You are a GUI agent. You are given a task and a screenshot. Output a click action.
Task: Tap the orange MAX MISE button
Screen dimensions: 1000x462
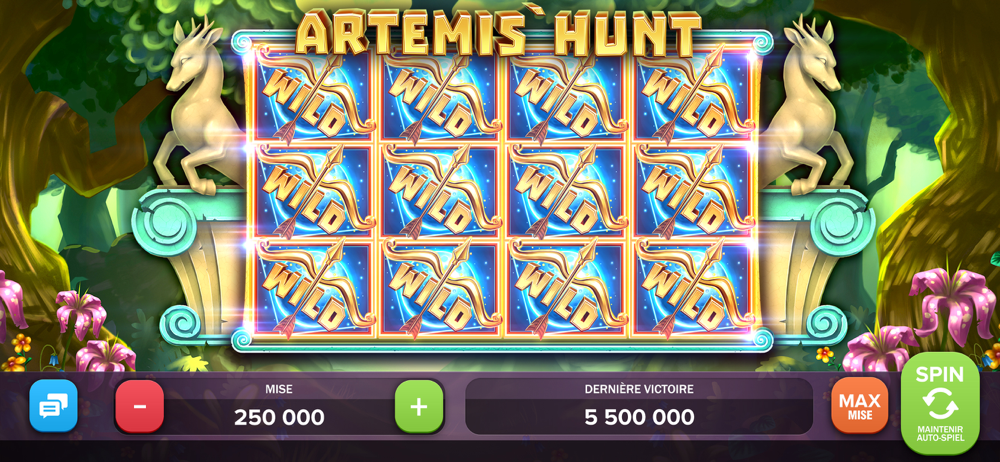point(859,406)
